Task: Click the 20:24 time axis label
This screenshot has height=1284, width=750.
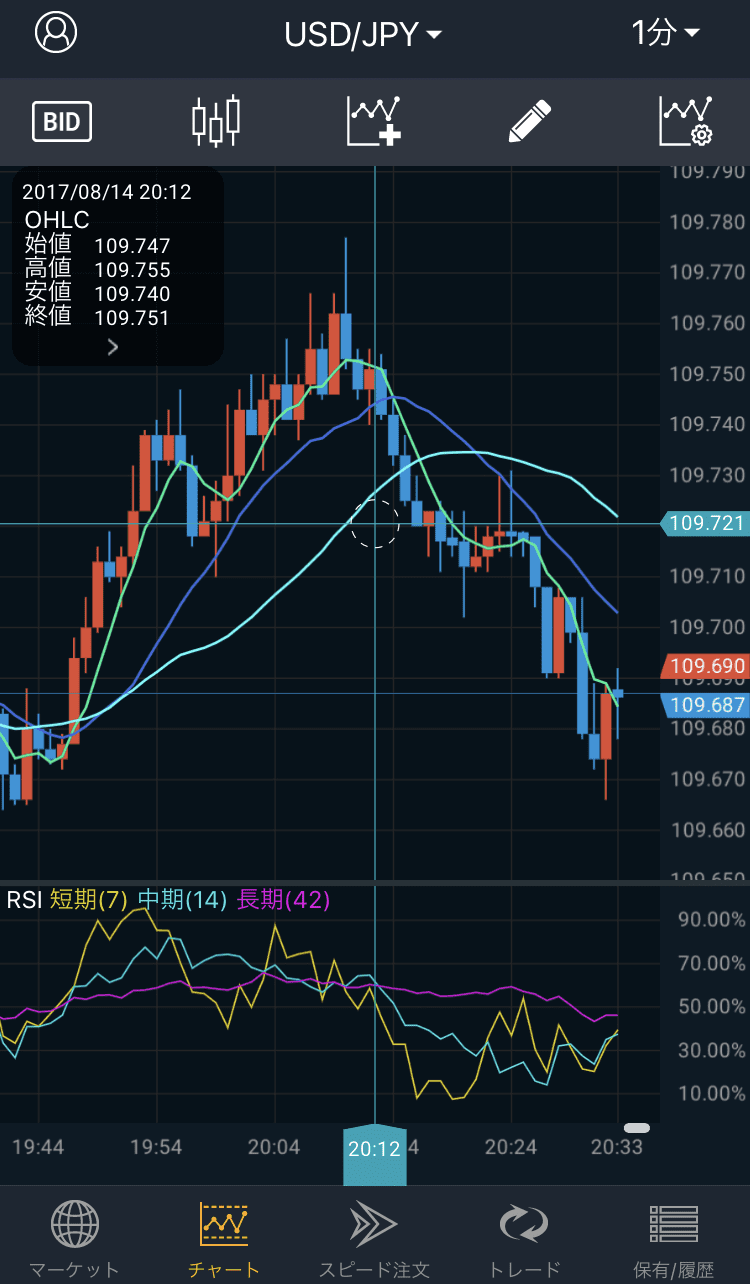Action: click(511, 1146)
